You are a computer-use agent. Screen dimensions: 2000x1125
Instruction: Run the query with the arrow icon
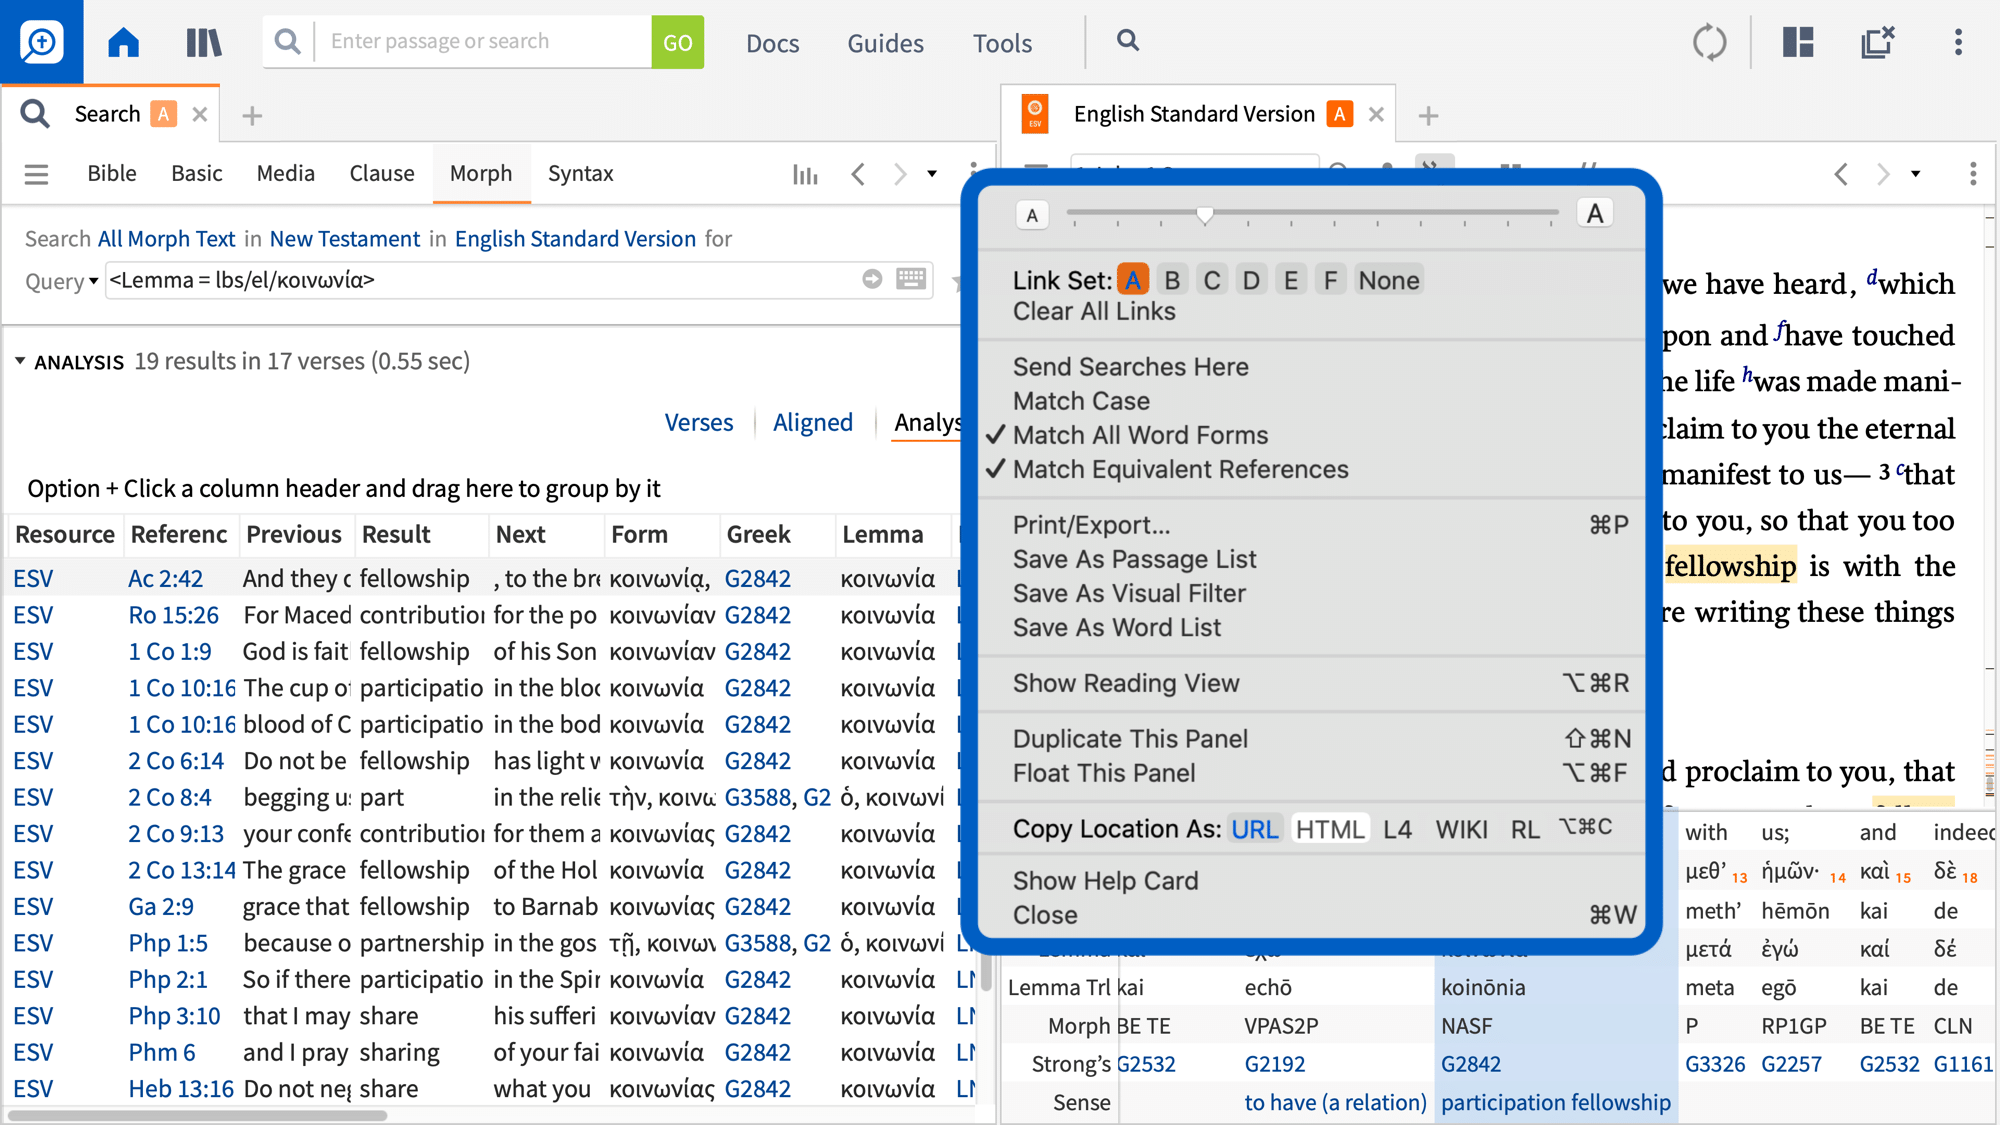pyautogui.click(x=872, y=279)
